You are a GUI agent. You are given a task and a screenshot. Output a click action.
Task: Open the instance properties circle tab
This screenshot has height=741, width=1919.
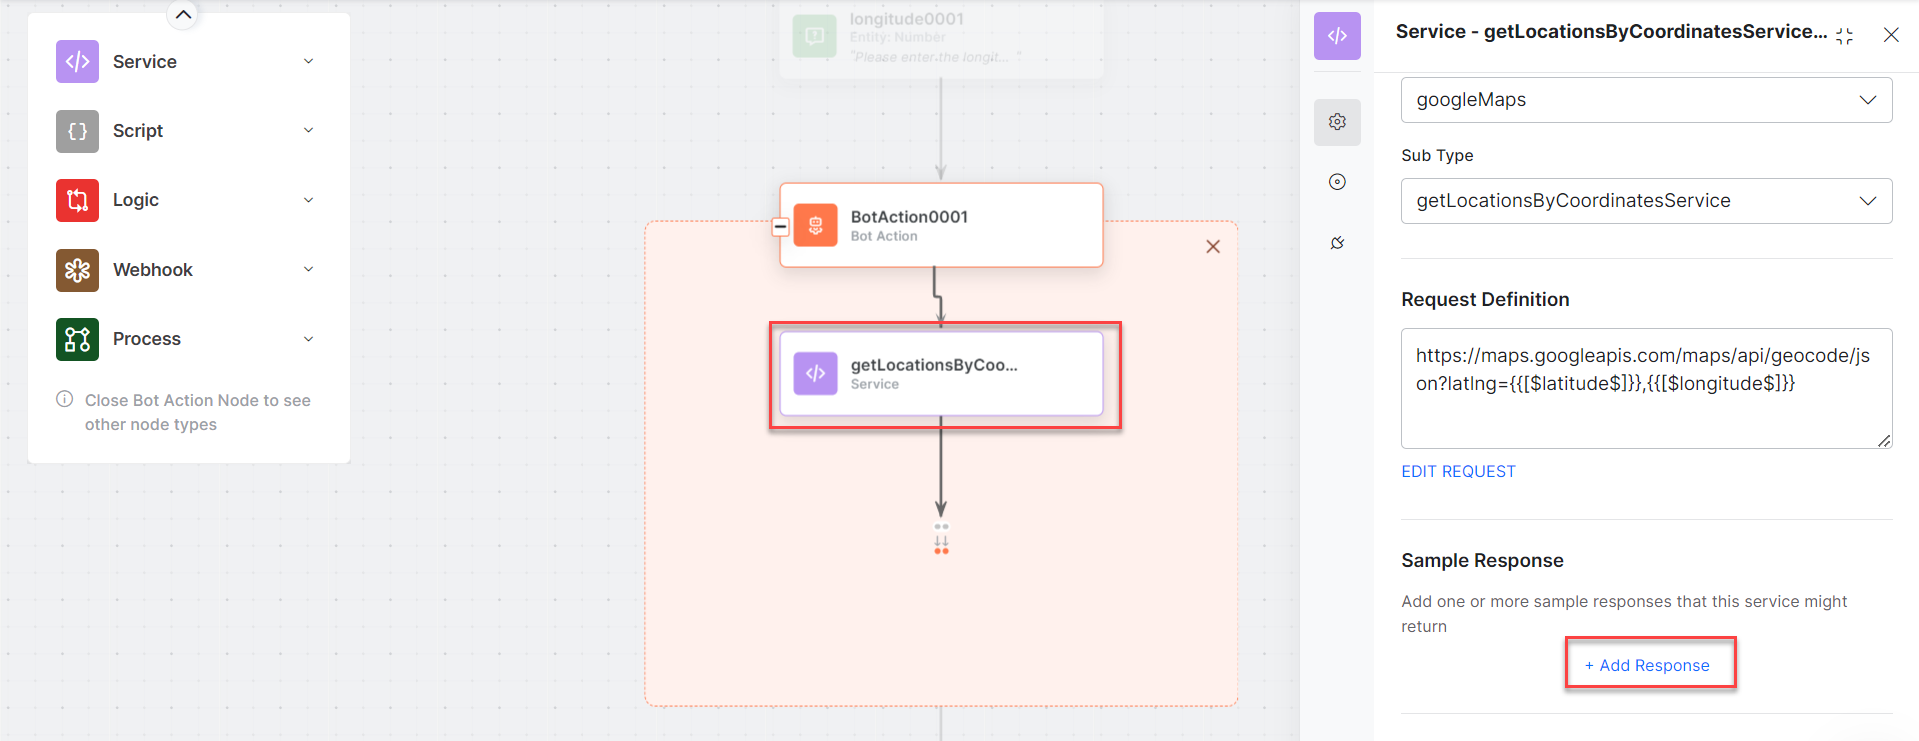pyautogui.click(x=1337, y=182)
